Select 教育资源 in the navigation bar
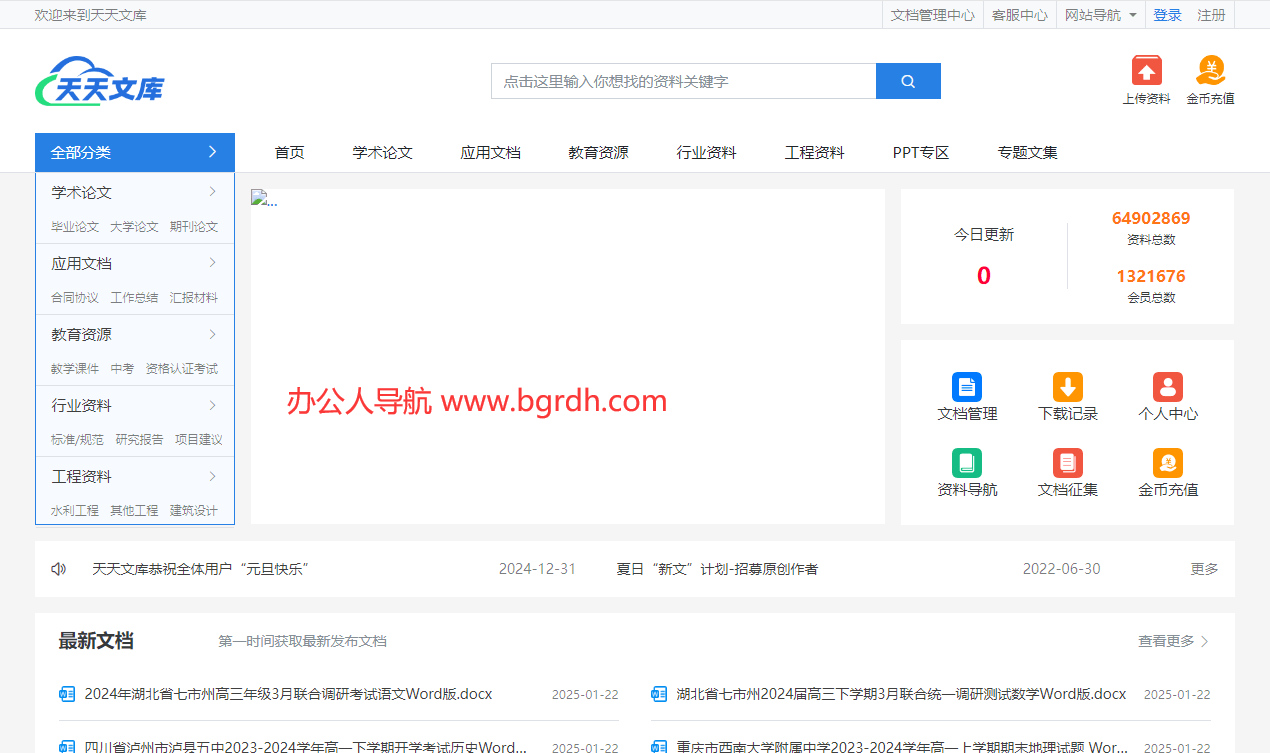This screenshot has height=753, width=1270. point(598,153)
